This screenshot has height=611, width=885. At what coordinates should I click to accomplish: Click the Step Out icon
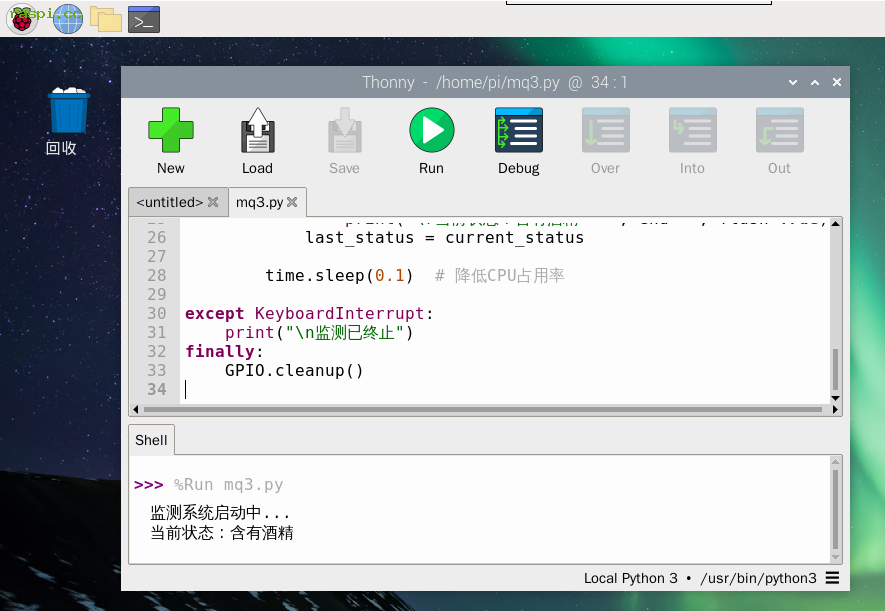coord(779,131)
